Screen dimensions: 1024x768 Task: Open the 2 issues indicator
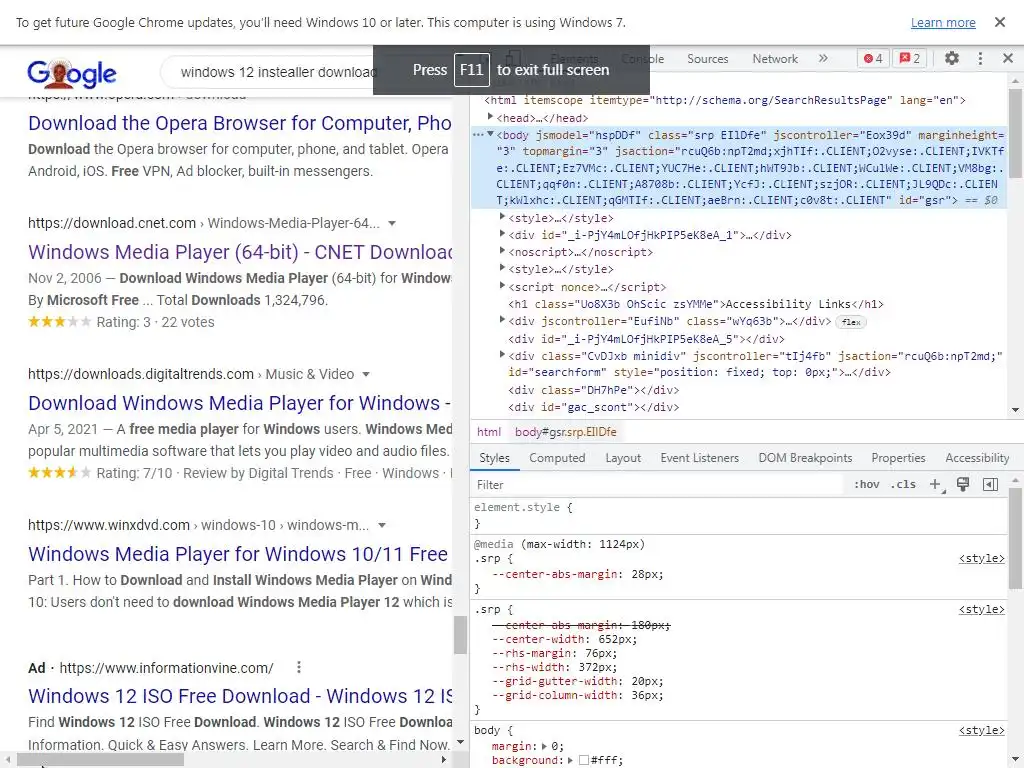tap(910, 58)
